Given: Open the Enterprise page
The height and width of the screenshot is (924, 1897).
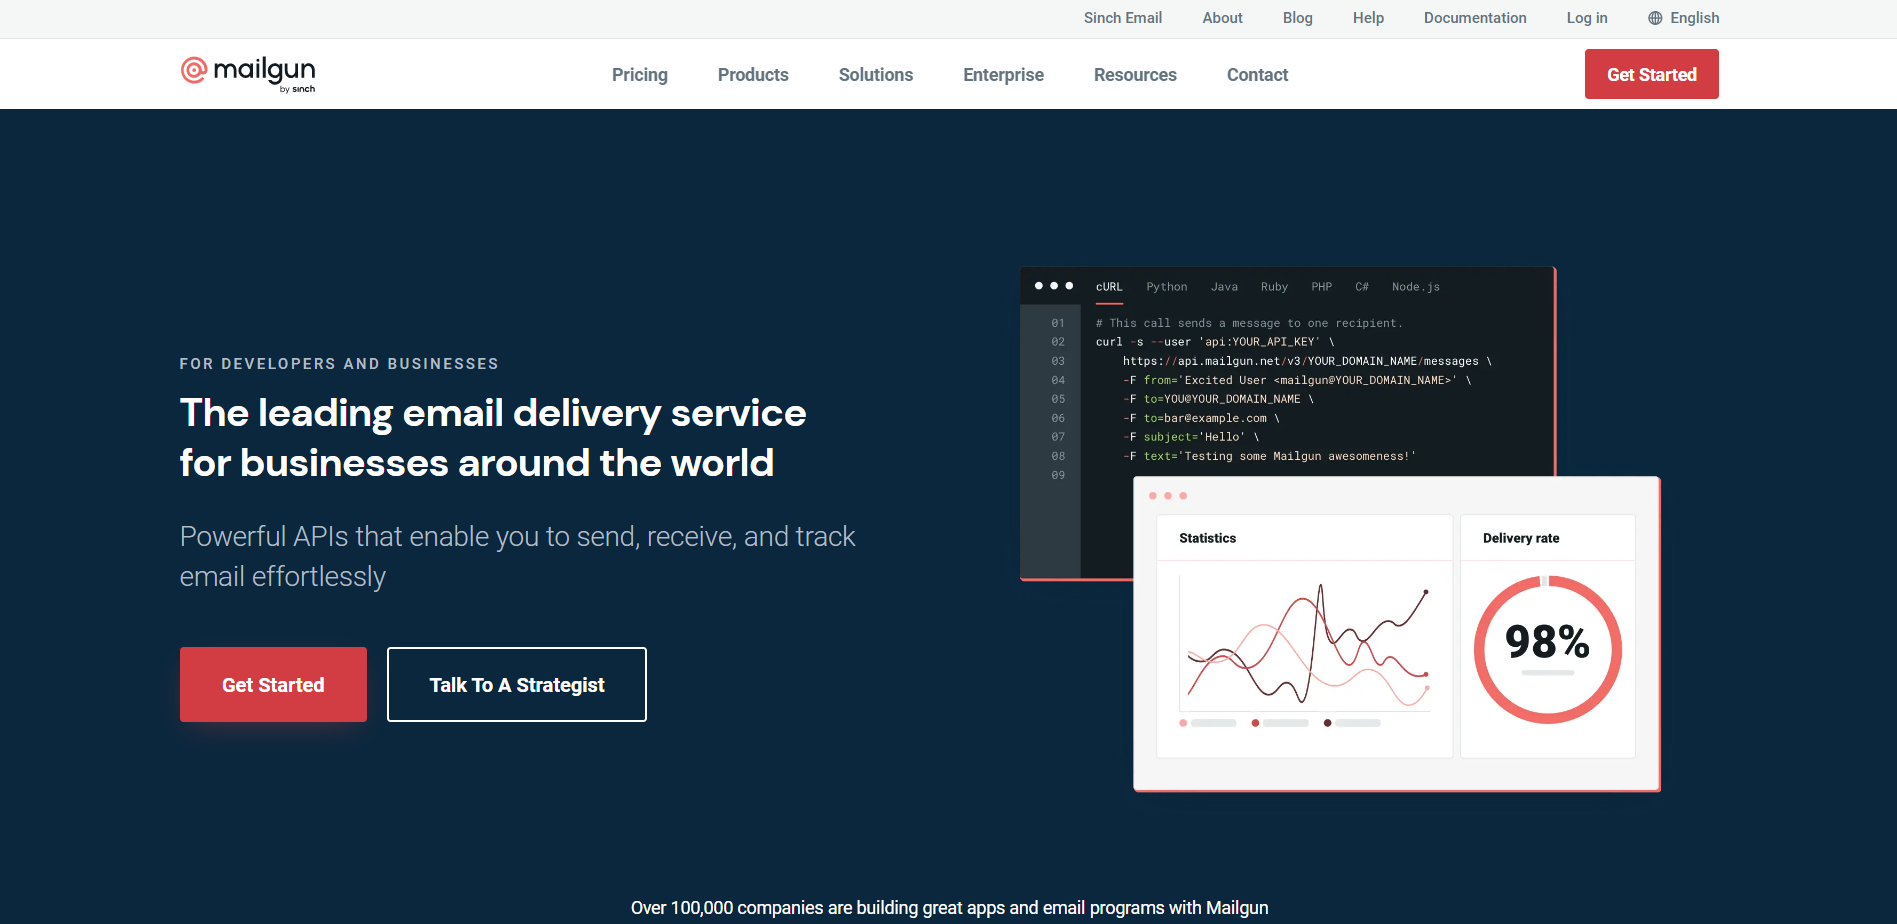Looking at the screenshot, I should [x=1003, y=75].
